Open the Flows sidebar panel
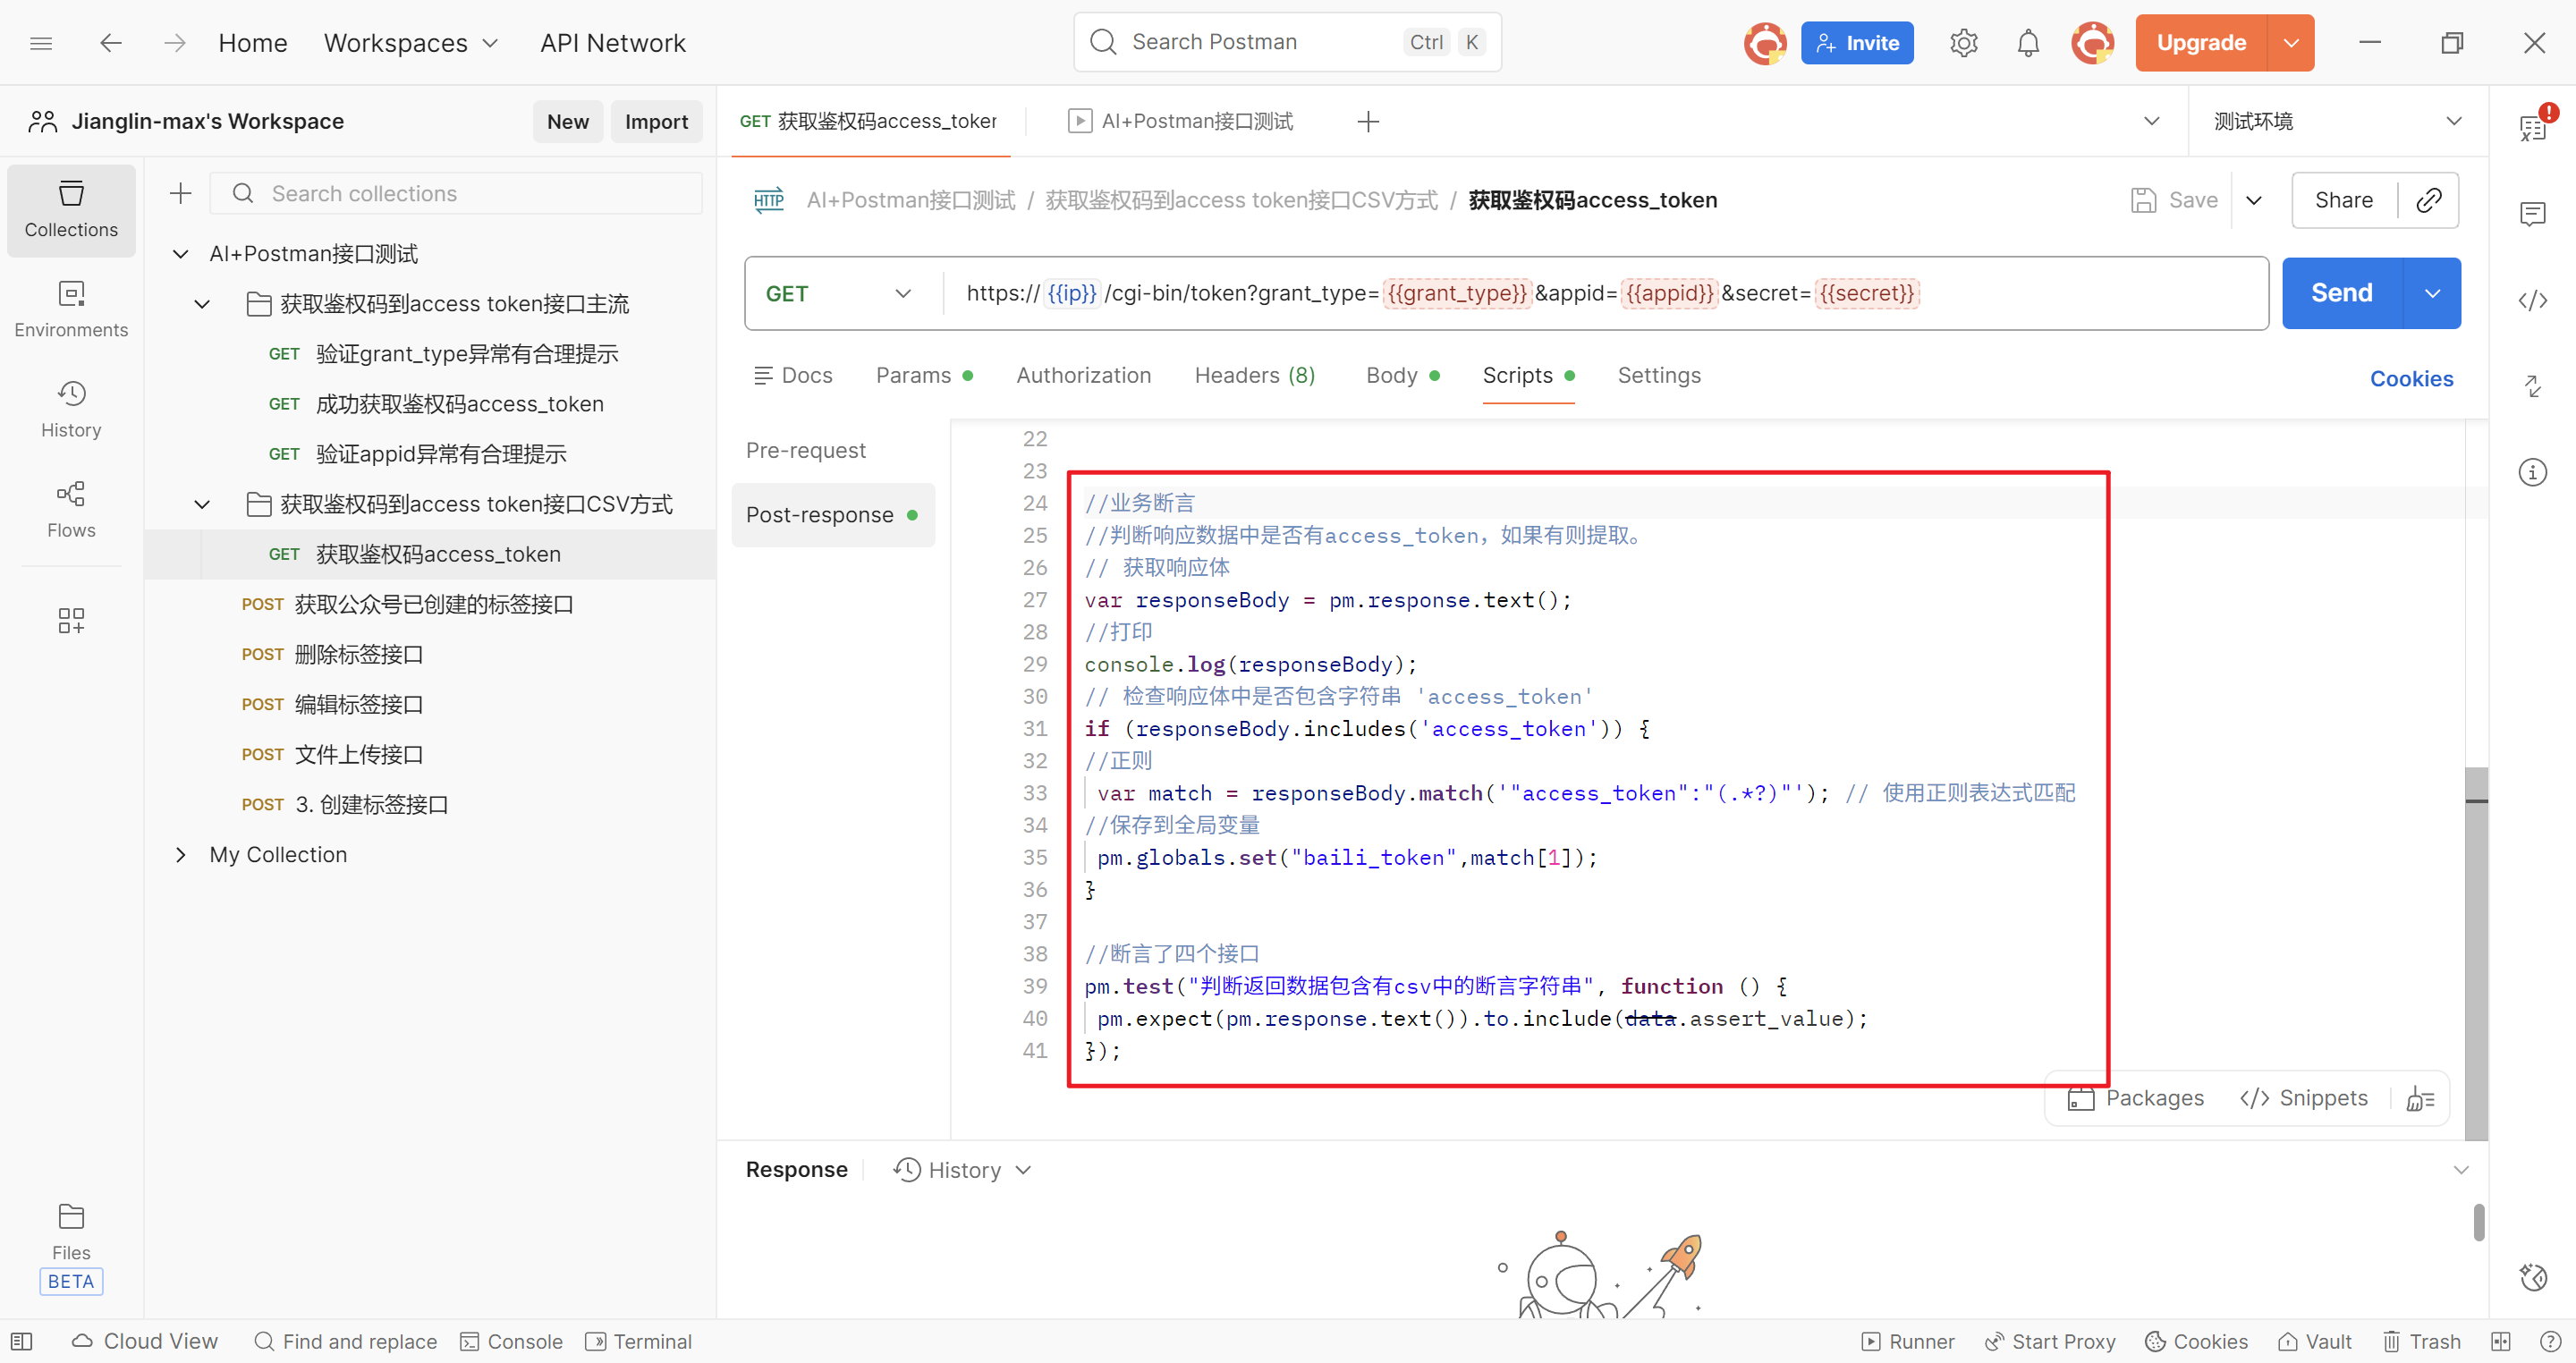Screen dimensions: 2576x1363 71,509
